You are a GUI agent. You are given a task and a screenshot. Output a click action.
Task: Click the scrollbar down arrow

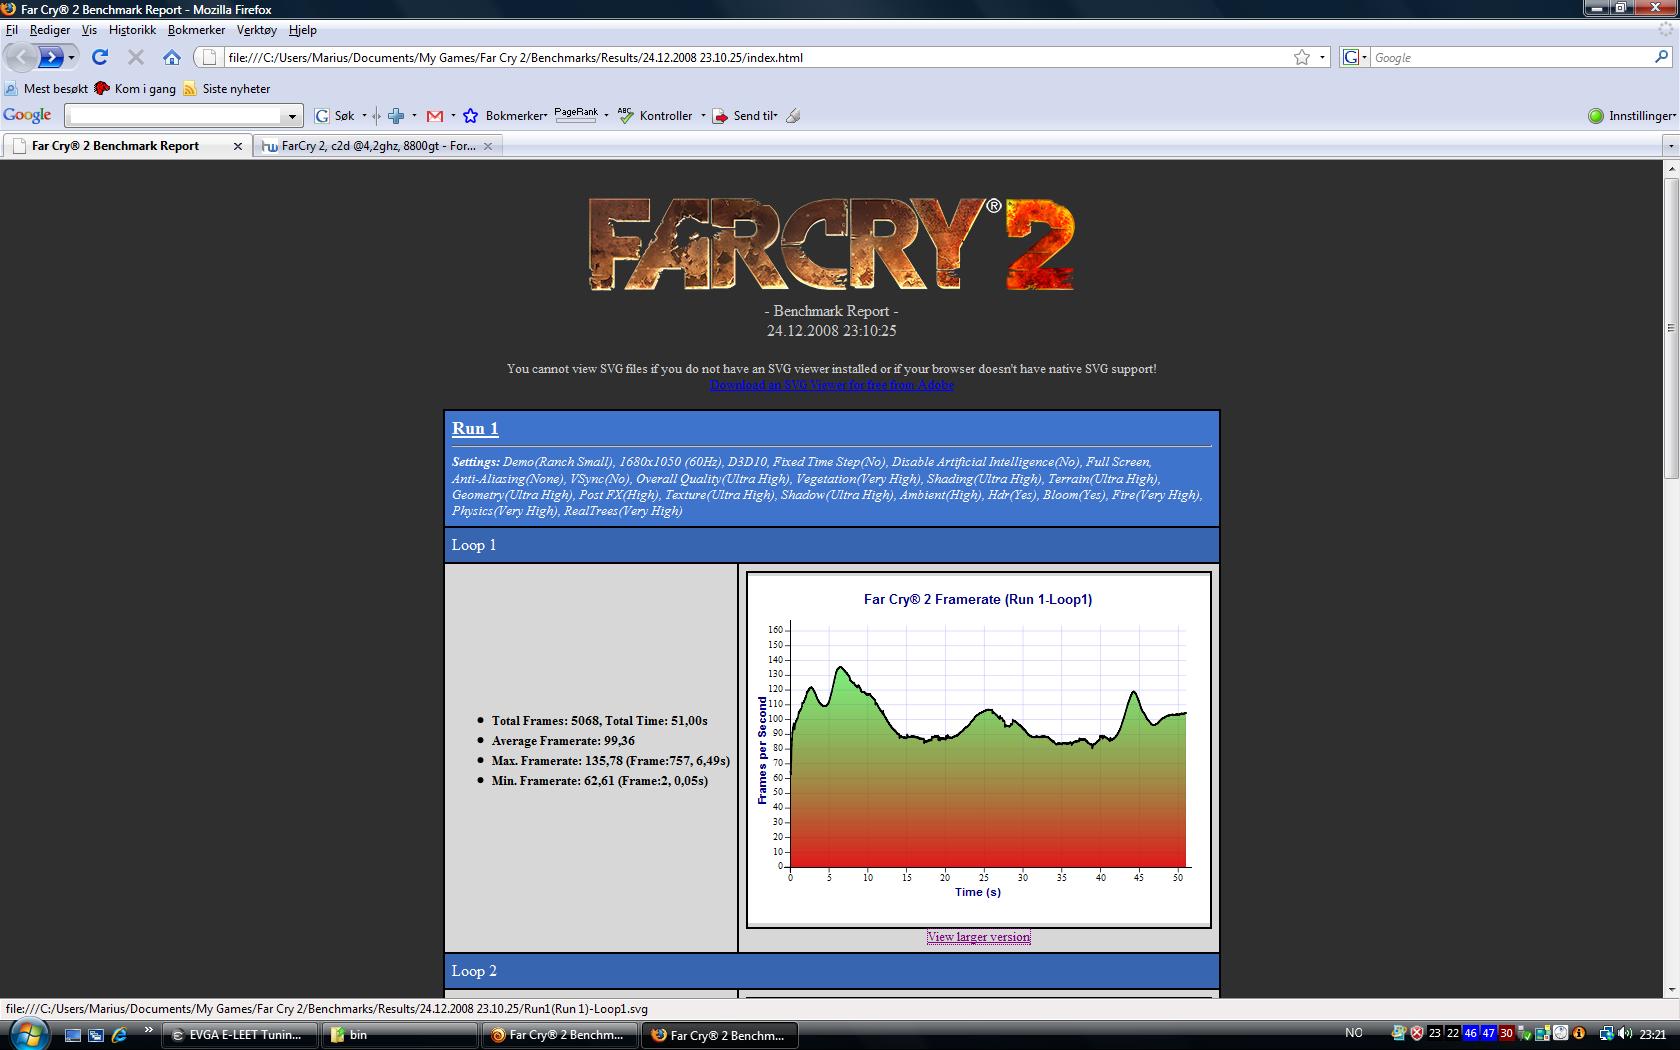(x=1670, y=989)
